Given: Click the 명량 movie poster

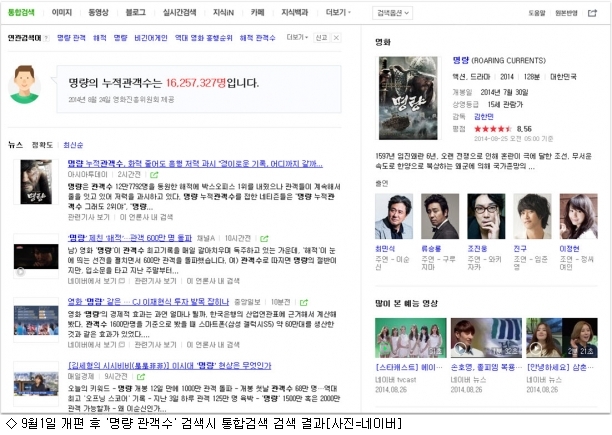Looking at the screenshot, I should click(x=408, y=98).
